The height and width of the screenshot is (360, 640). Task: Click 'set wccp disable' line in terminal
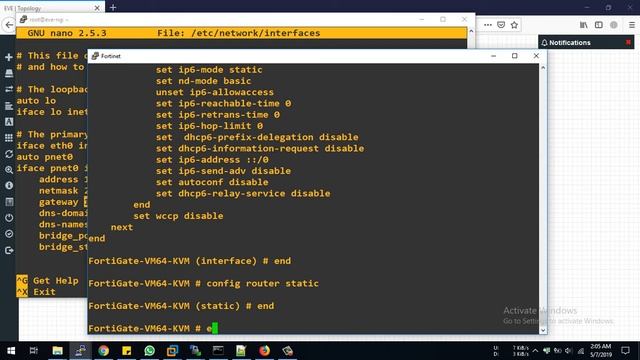tap(178, 216)
